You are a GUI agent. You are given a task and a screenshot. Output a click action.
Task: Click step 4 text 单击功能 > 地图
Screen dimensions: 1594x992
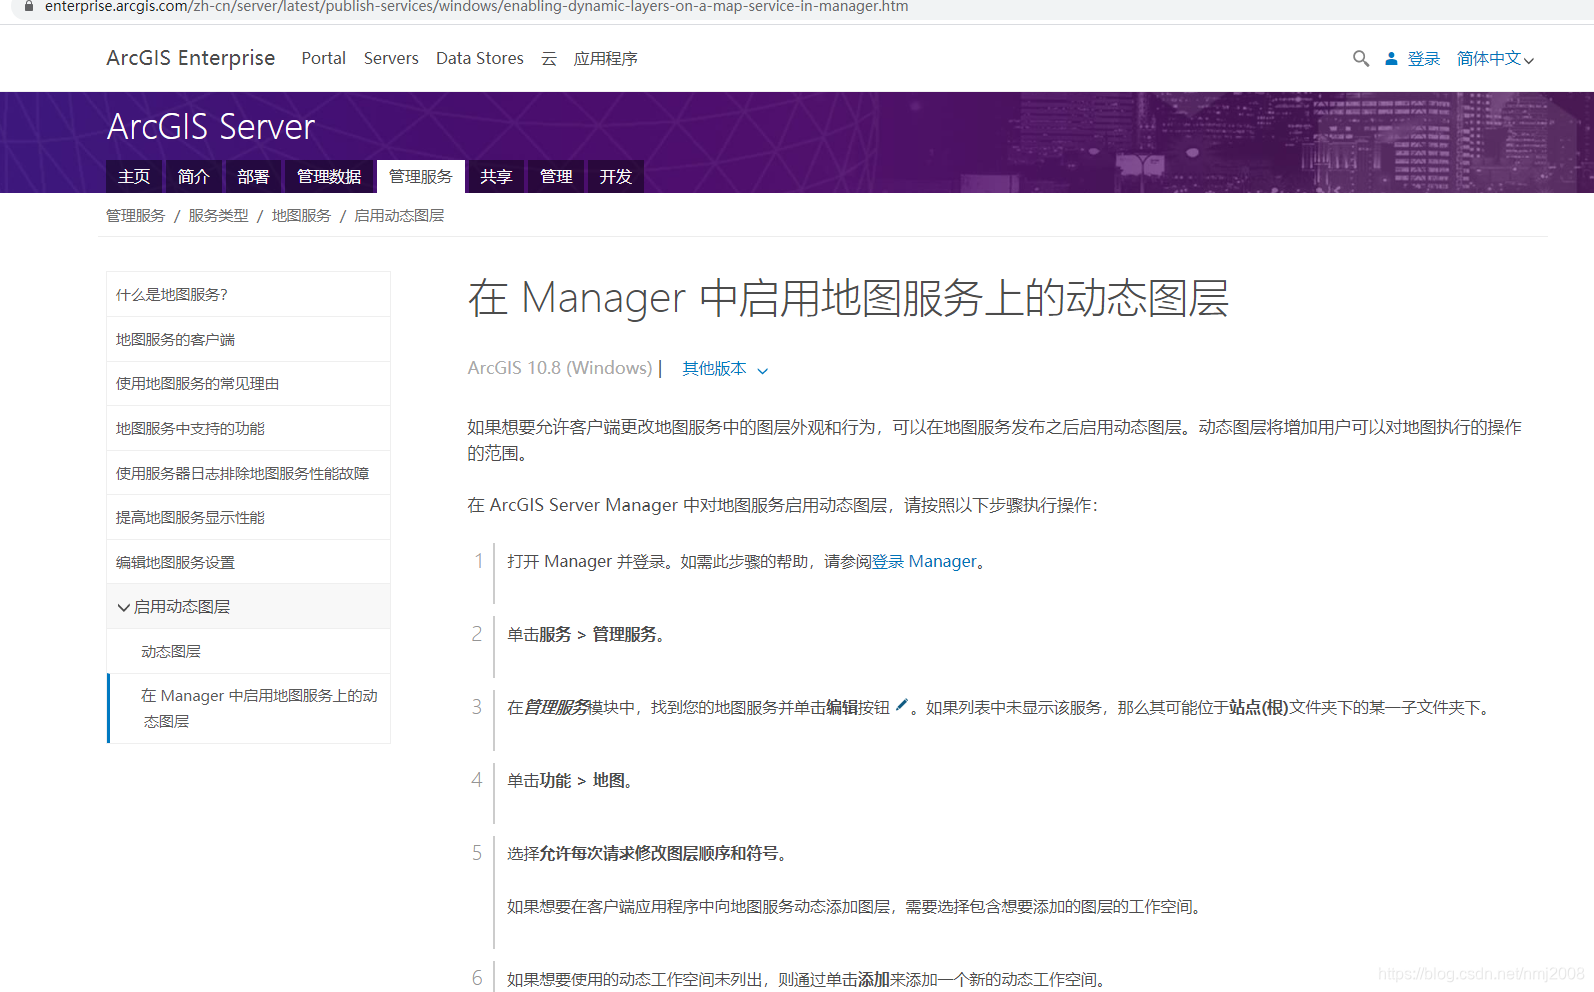pyautogui.click(x=570, y=781)
